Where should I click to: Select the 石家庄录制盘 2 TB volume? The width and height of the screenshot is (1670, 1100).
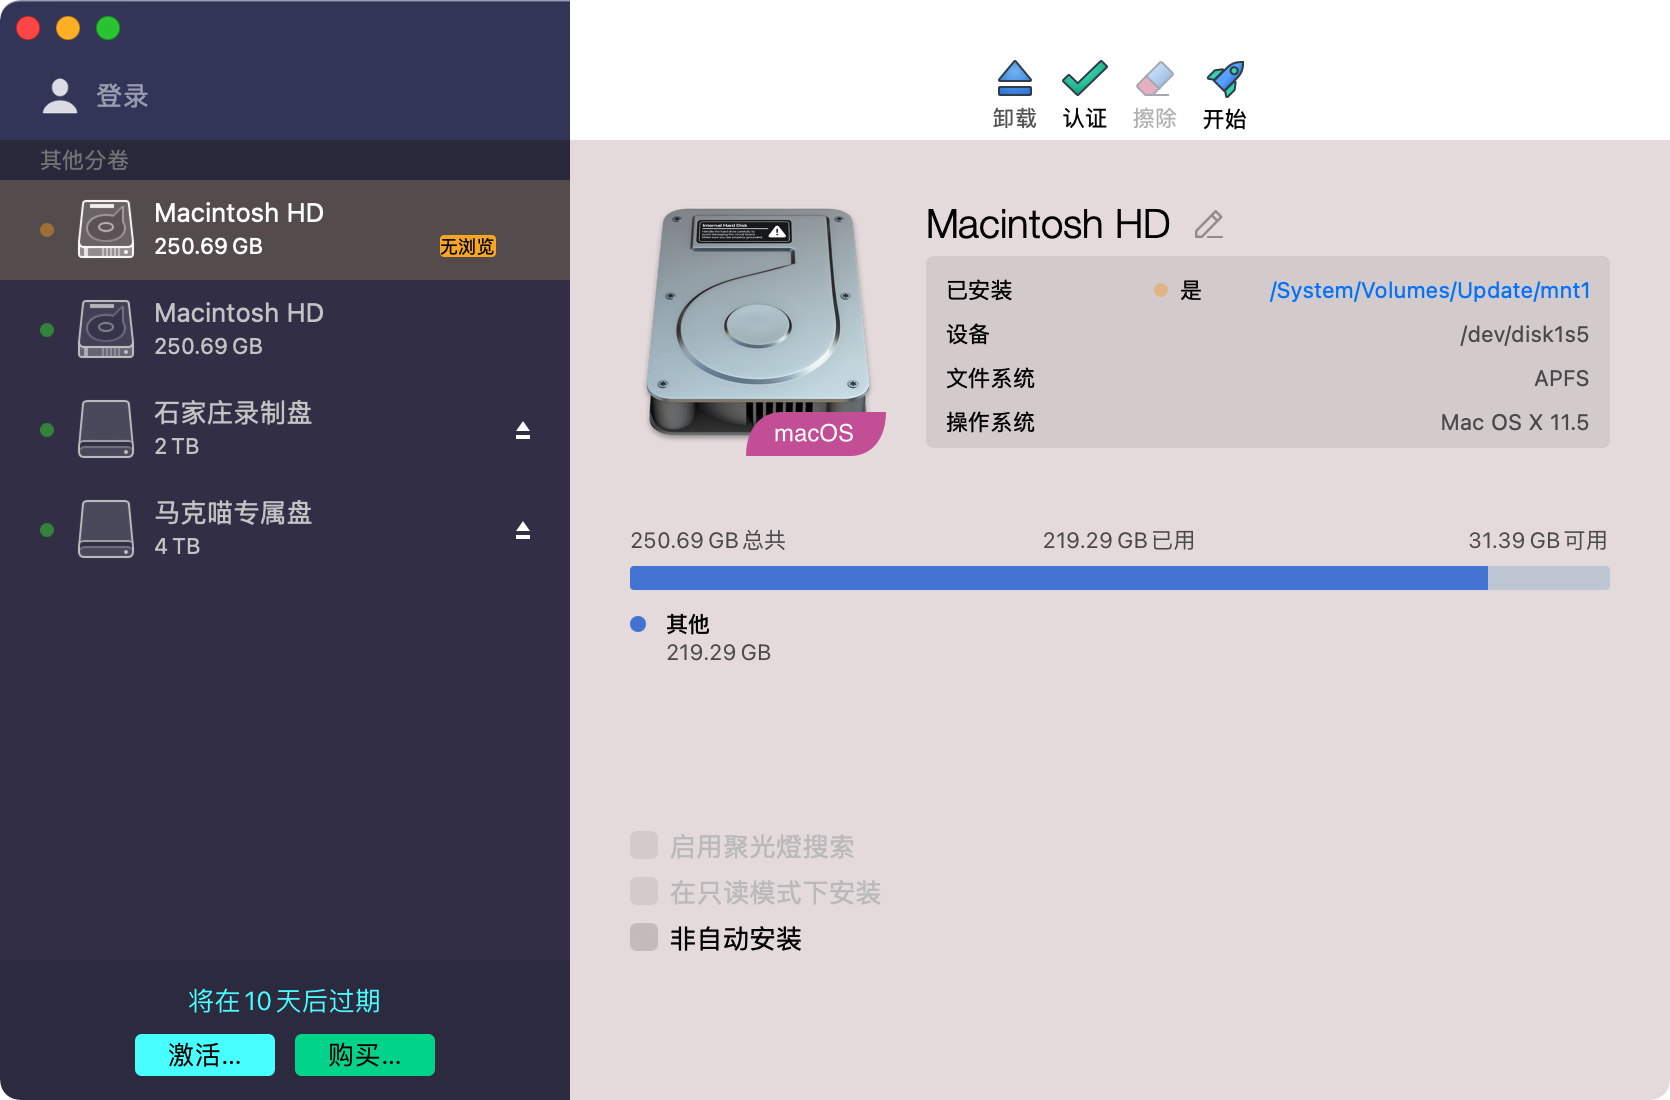[x=285, y=430]
